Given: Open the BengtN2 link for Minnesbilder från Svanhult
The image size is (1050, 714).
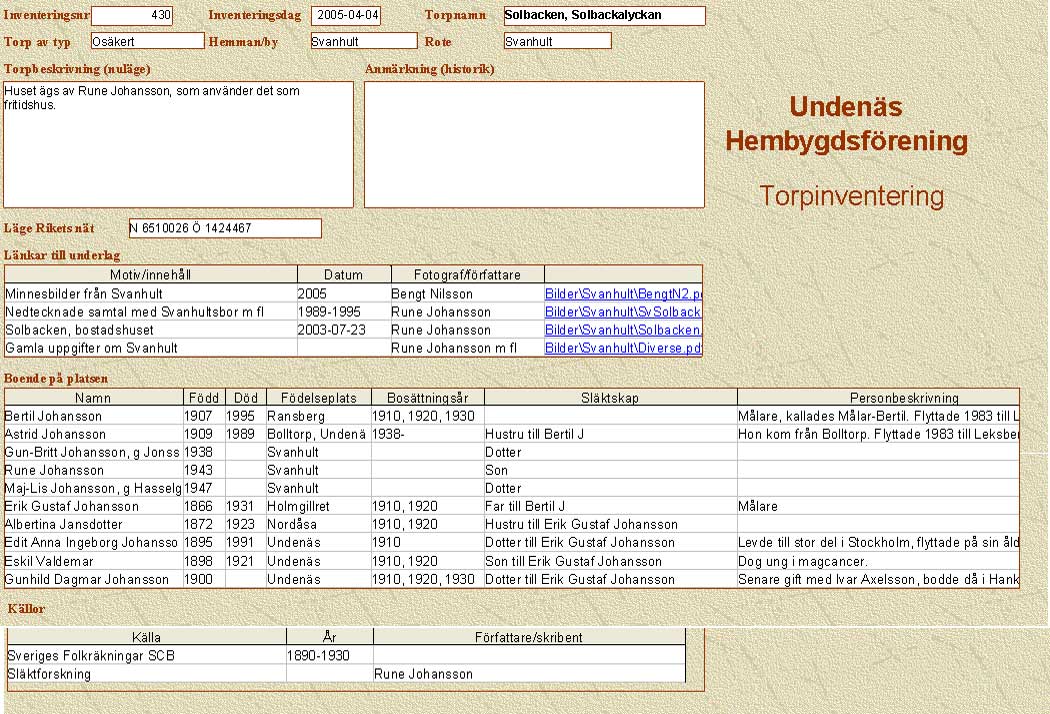Looking at the screenshot, I should (x=623, y=294).
